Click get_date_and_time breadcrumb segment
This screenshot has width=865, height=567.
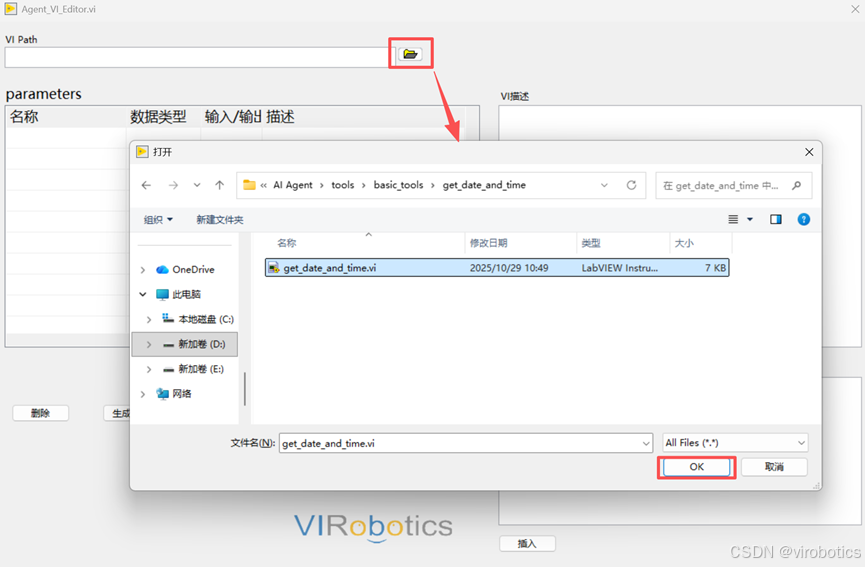click(484, 185)
